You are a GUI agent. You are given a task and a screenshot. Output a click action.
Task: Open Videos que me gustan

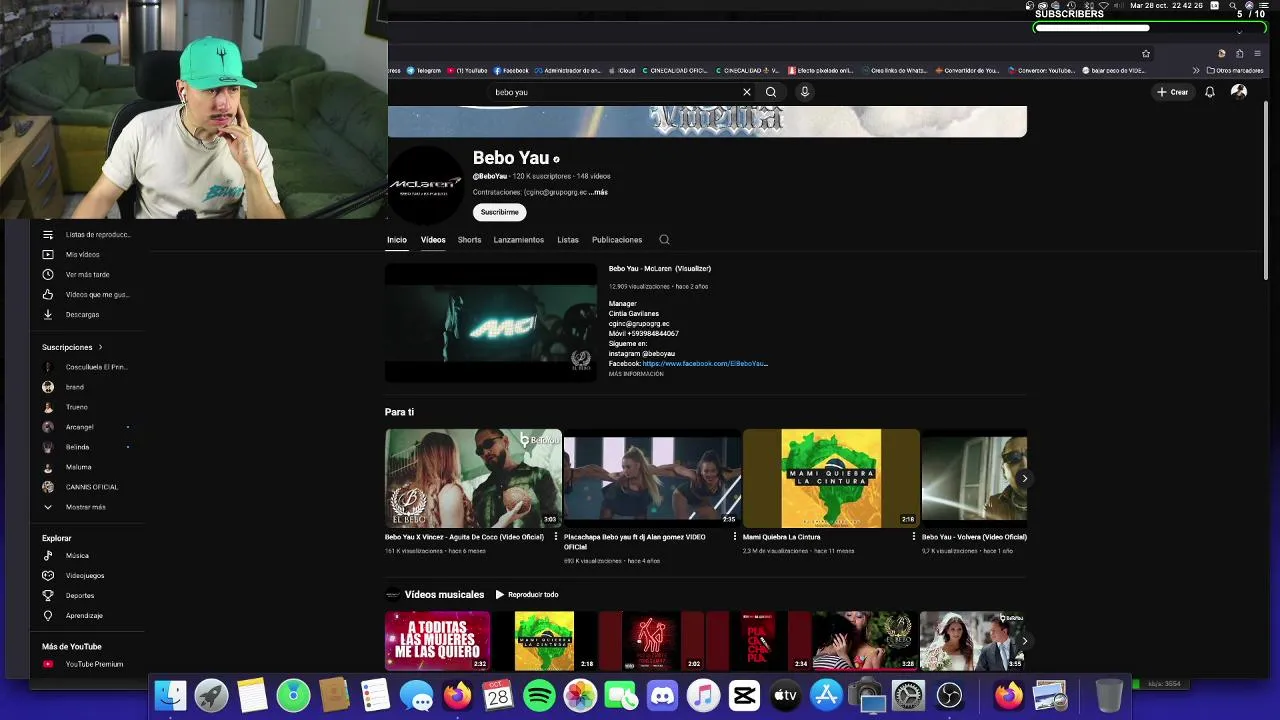[x=87, y=294]
